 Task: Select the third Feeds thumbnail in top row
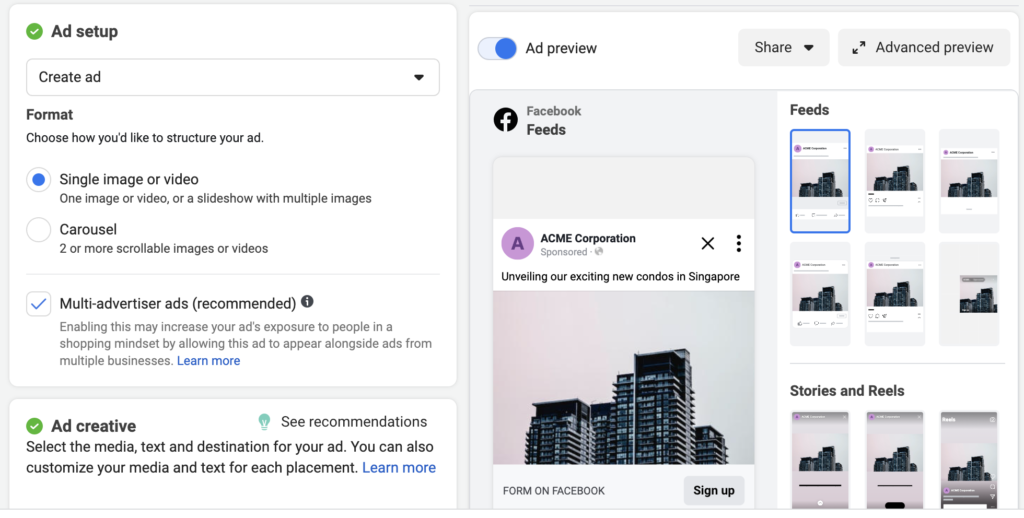click(x=969, y=182)
